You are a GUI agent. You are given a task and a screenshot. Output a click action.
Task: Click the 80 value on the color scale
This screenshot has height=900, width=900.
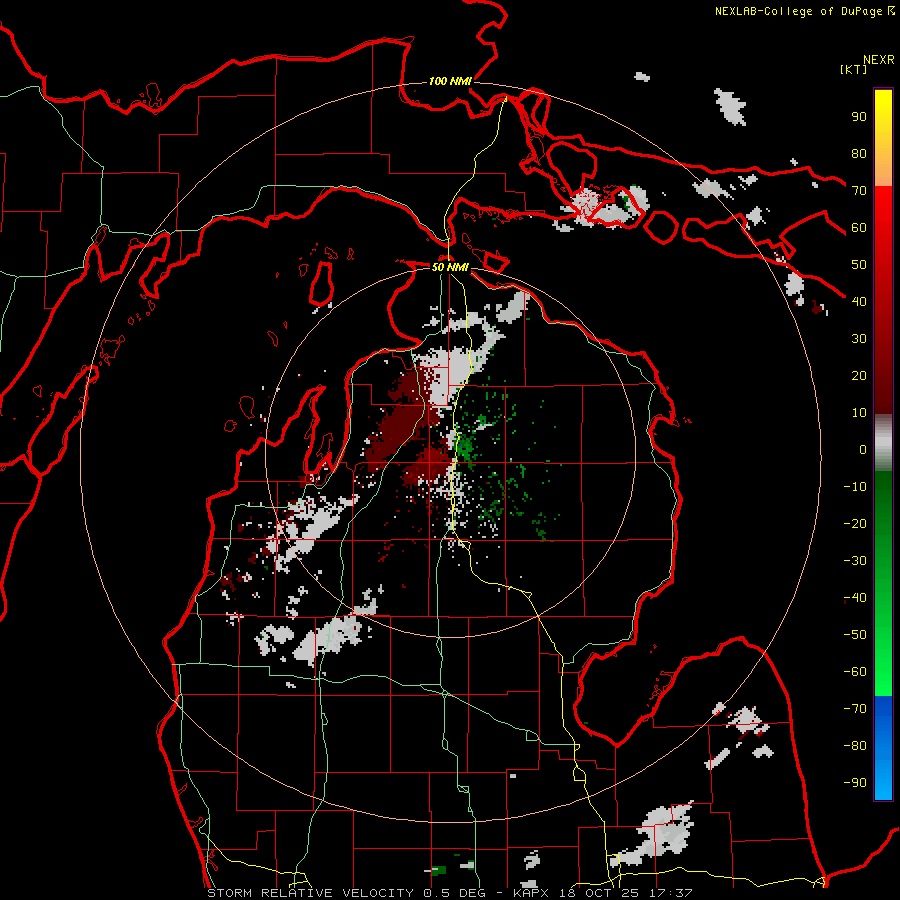859,154
